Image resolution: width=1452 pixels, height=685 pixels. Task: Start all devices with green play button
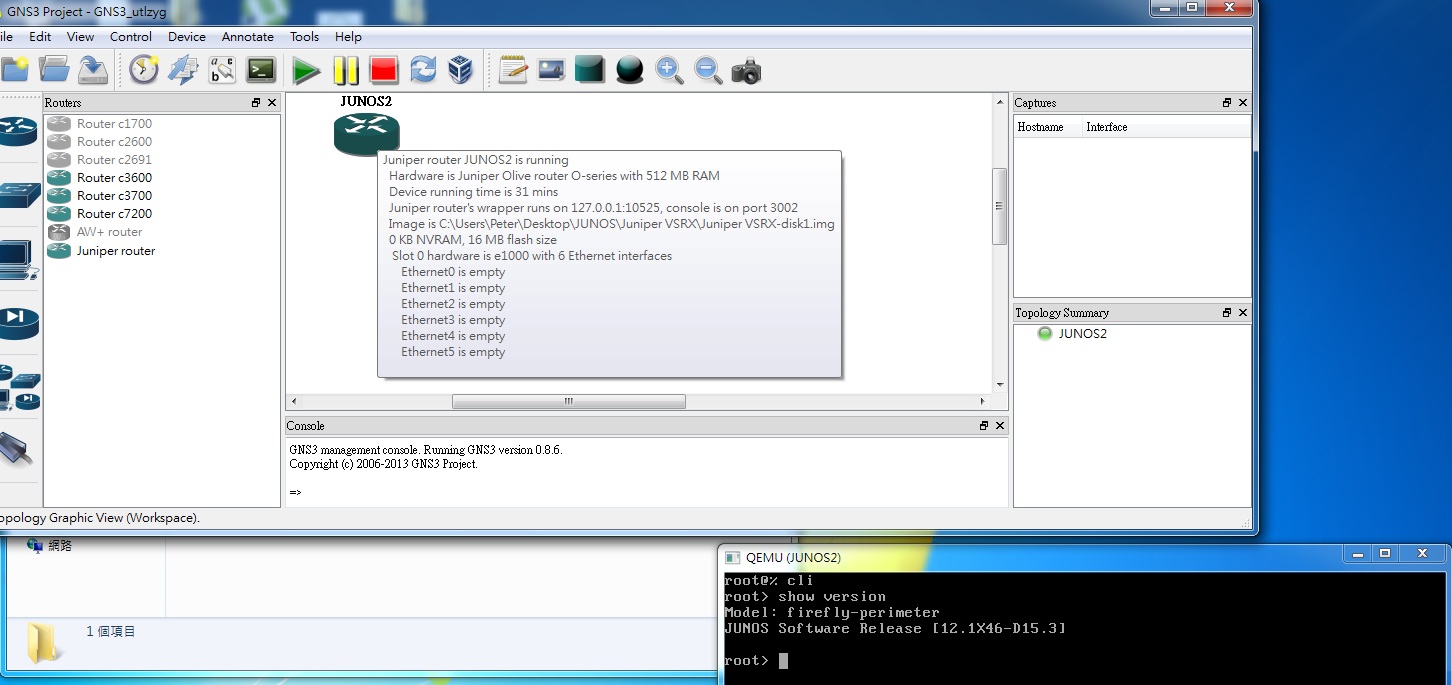(x=306, y=70)
